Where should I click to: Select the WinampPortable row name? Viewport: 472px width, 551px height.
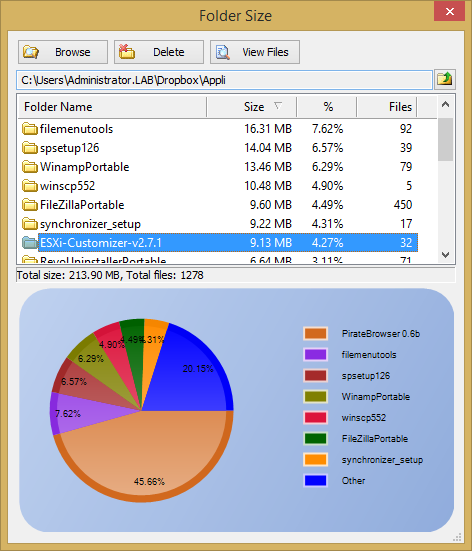coord(84,167)
